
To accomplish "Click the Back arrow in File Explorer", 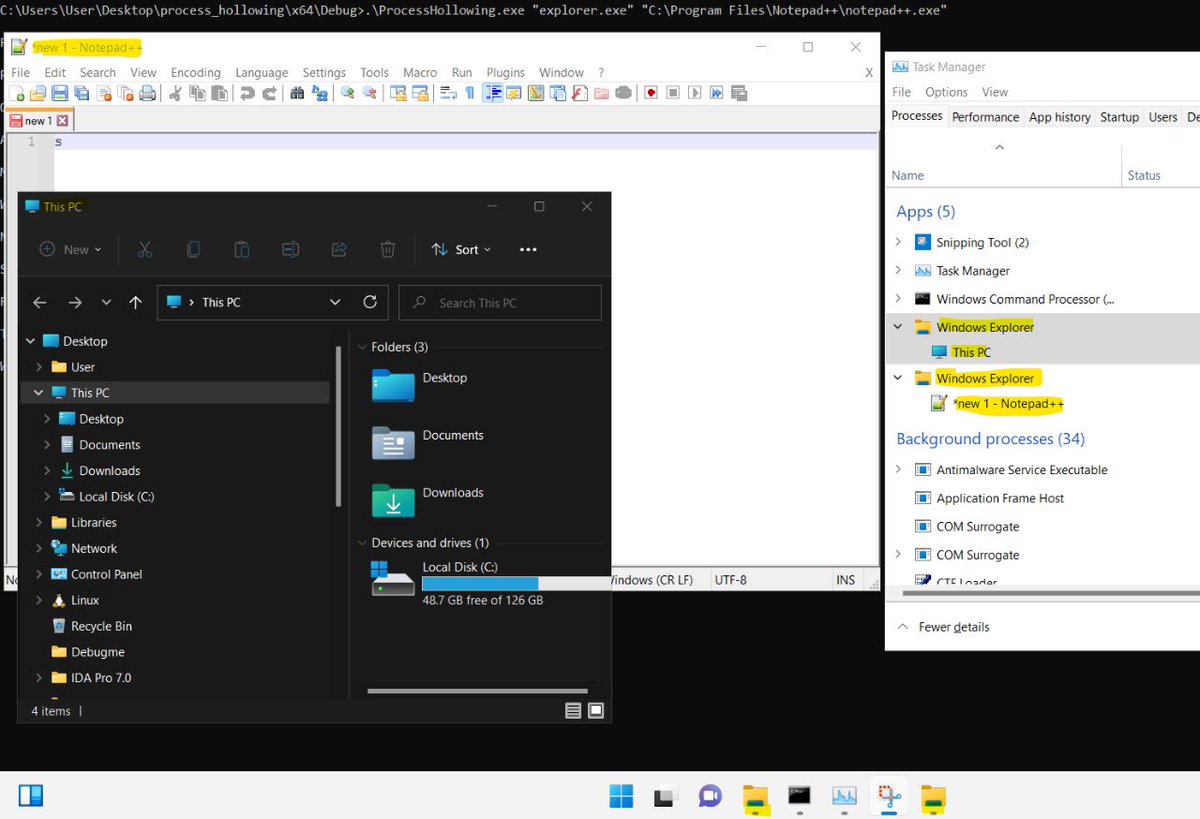I will 40,302.
